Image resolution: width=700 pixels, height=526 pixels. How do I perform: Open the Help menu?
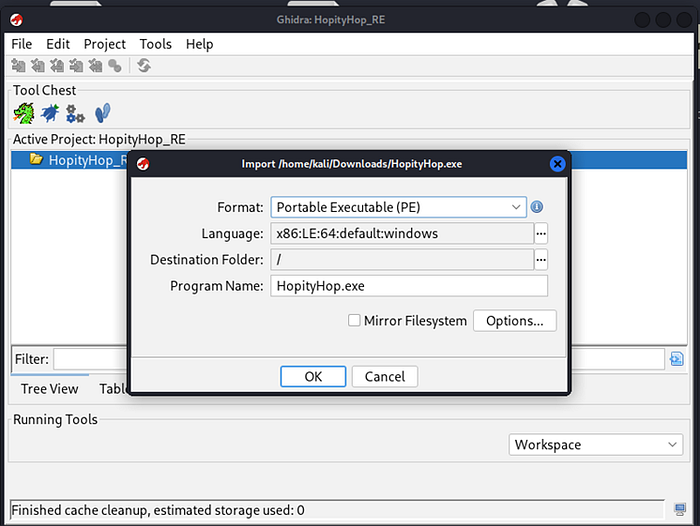coord(200,44)
